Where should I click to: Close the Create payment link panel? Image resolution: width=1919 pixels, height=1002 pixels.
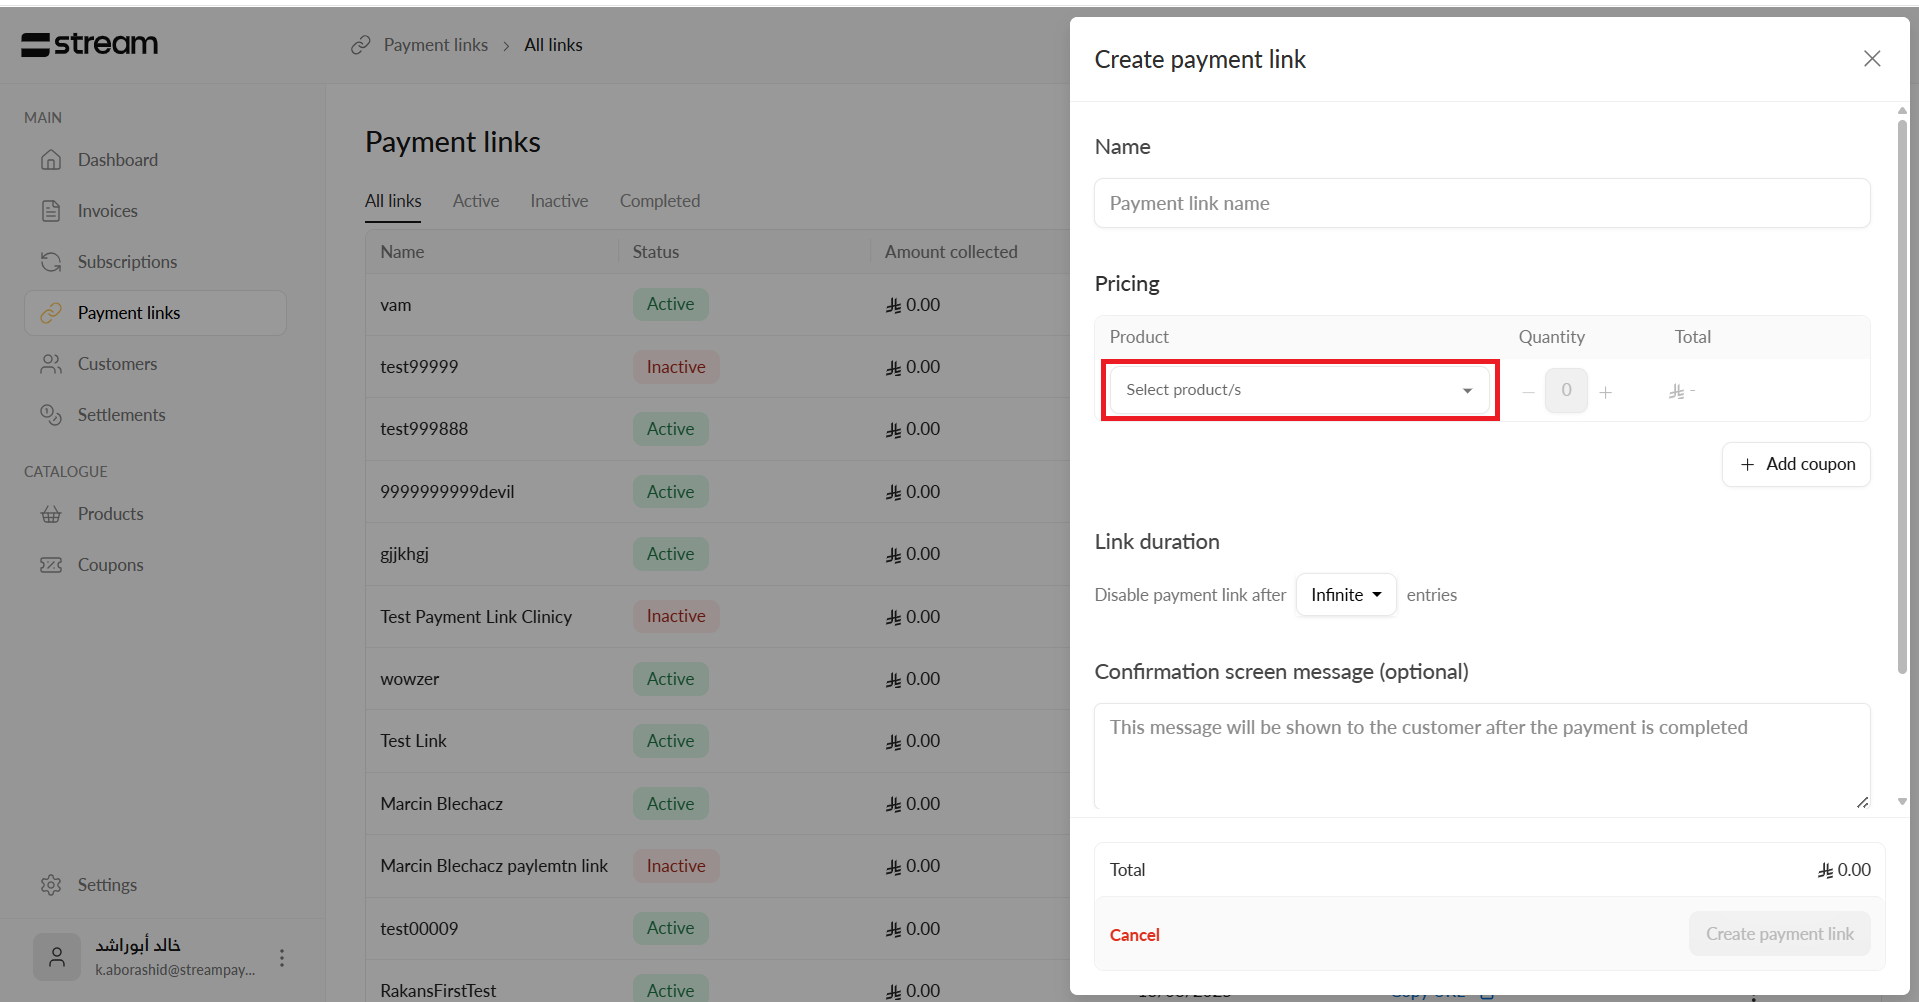(1872, 59)
